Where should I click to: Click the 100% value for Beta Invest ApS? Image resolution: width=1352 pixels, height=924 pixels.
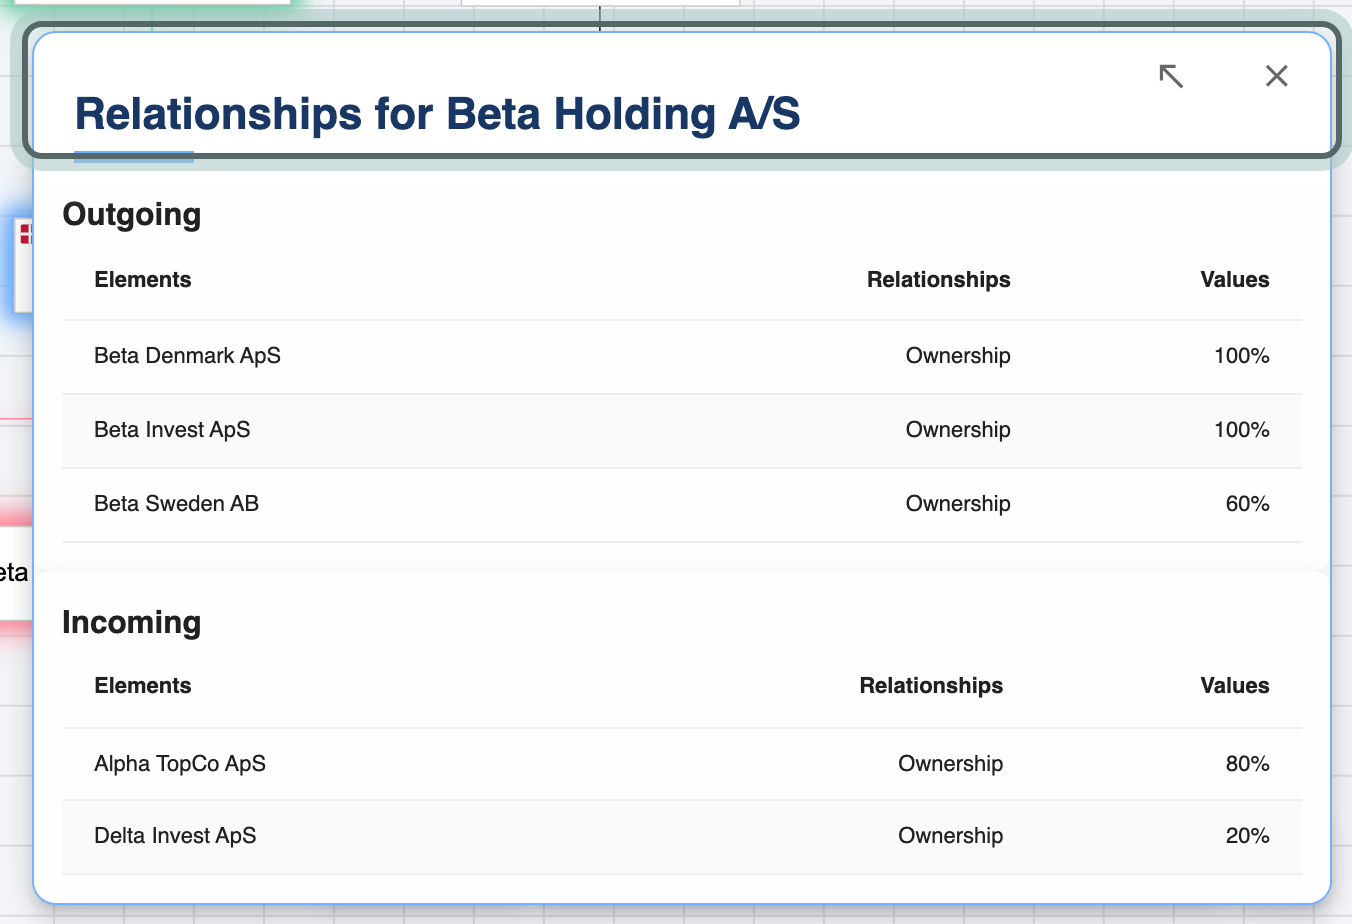point(1242,430)
